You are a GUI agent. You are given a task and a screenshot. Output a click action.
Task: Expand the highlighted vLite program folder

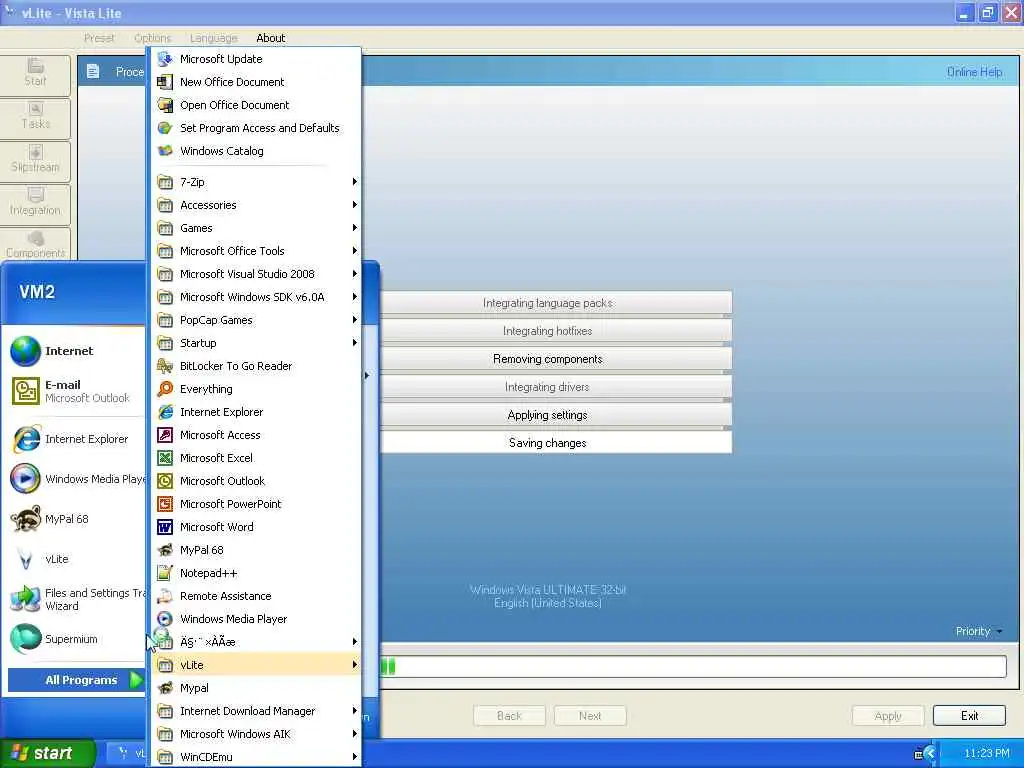pos(255,665)
